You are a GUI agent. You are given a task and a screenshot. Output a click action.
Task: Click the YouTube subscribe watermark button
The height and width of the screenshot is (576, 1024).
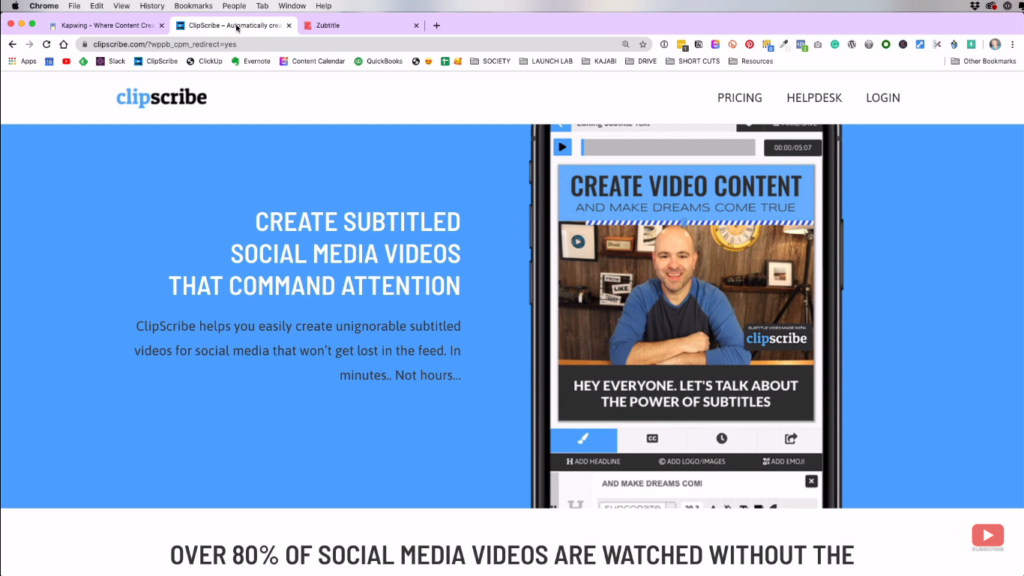coord(987,536)
